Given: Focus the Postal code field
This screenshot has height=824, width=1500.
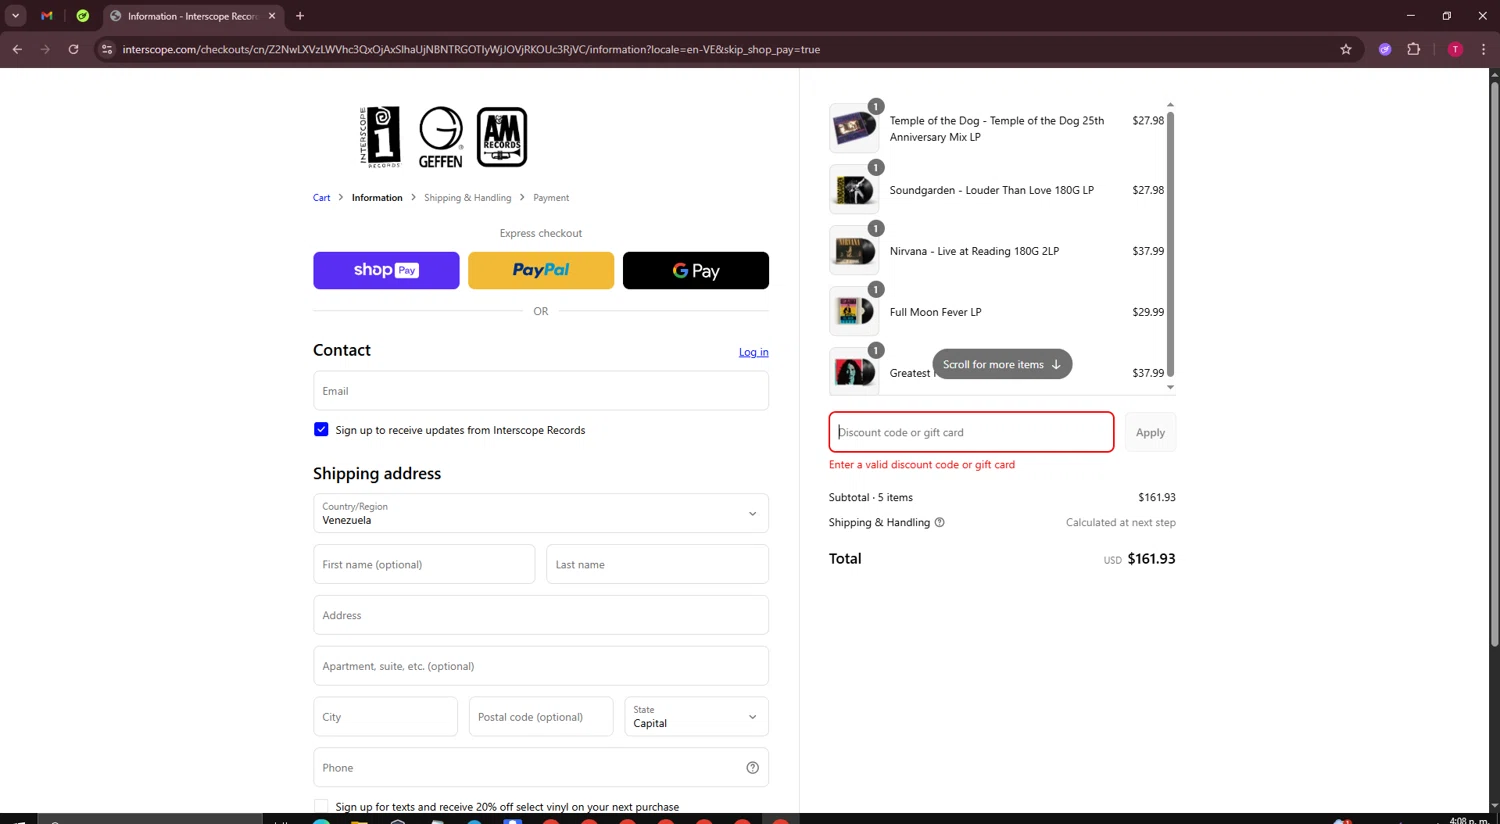Looking at the screenshot, I should (541, 717).
